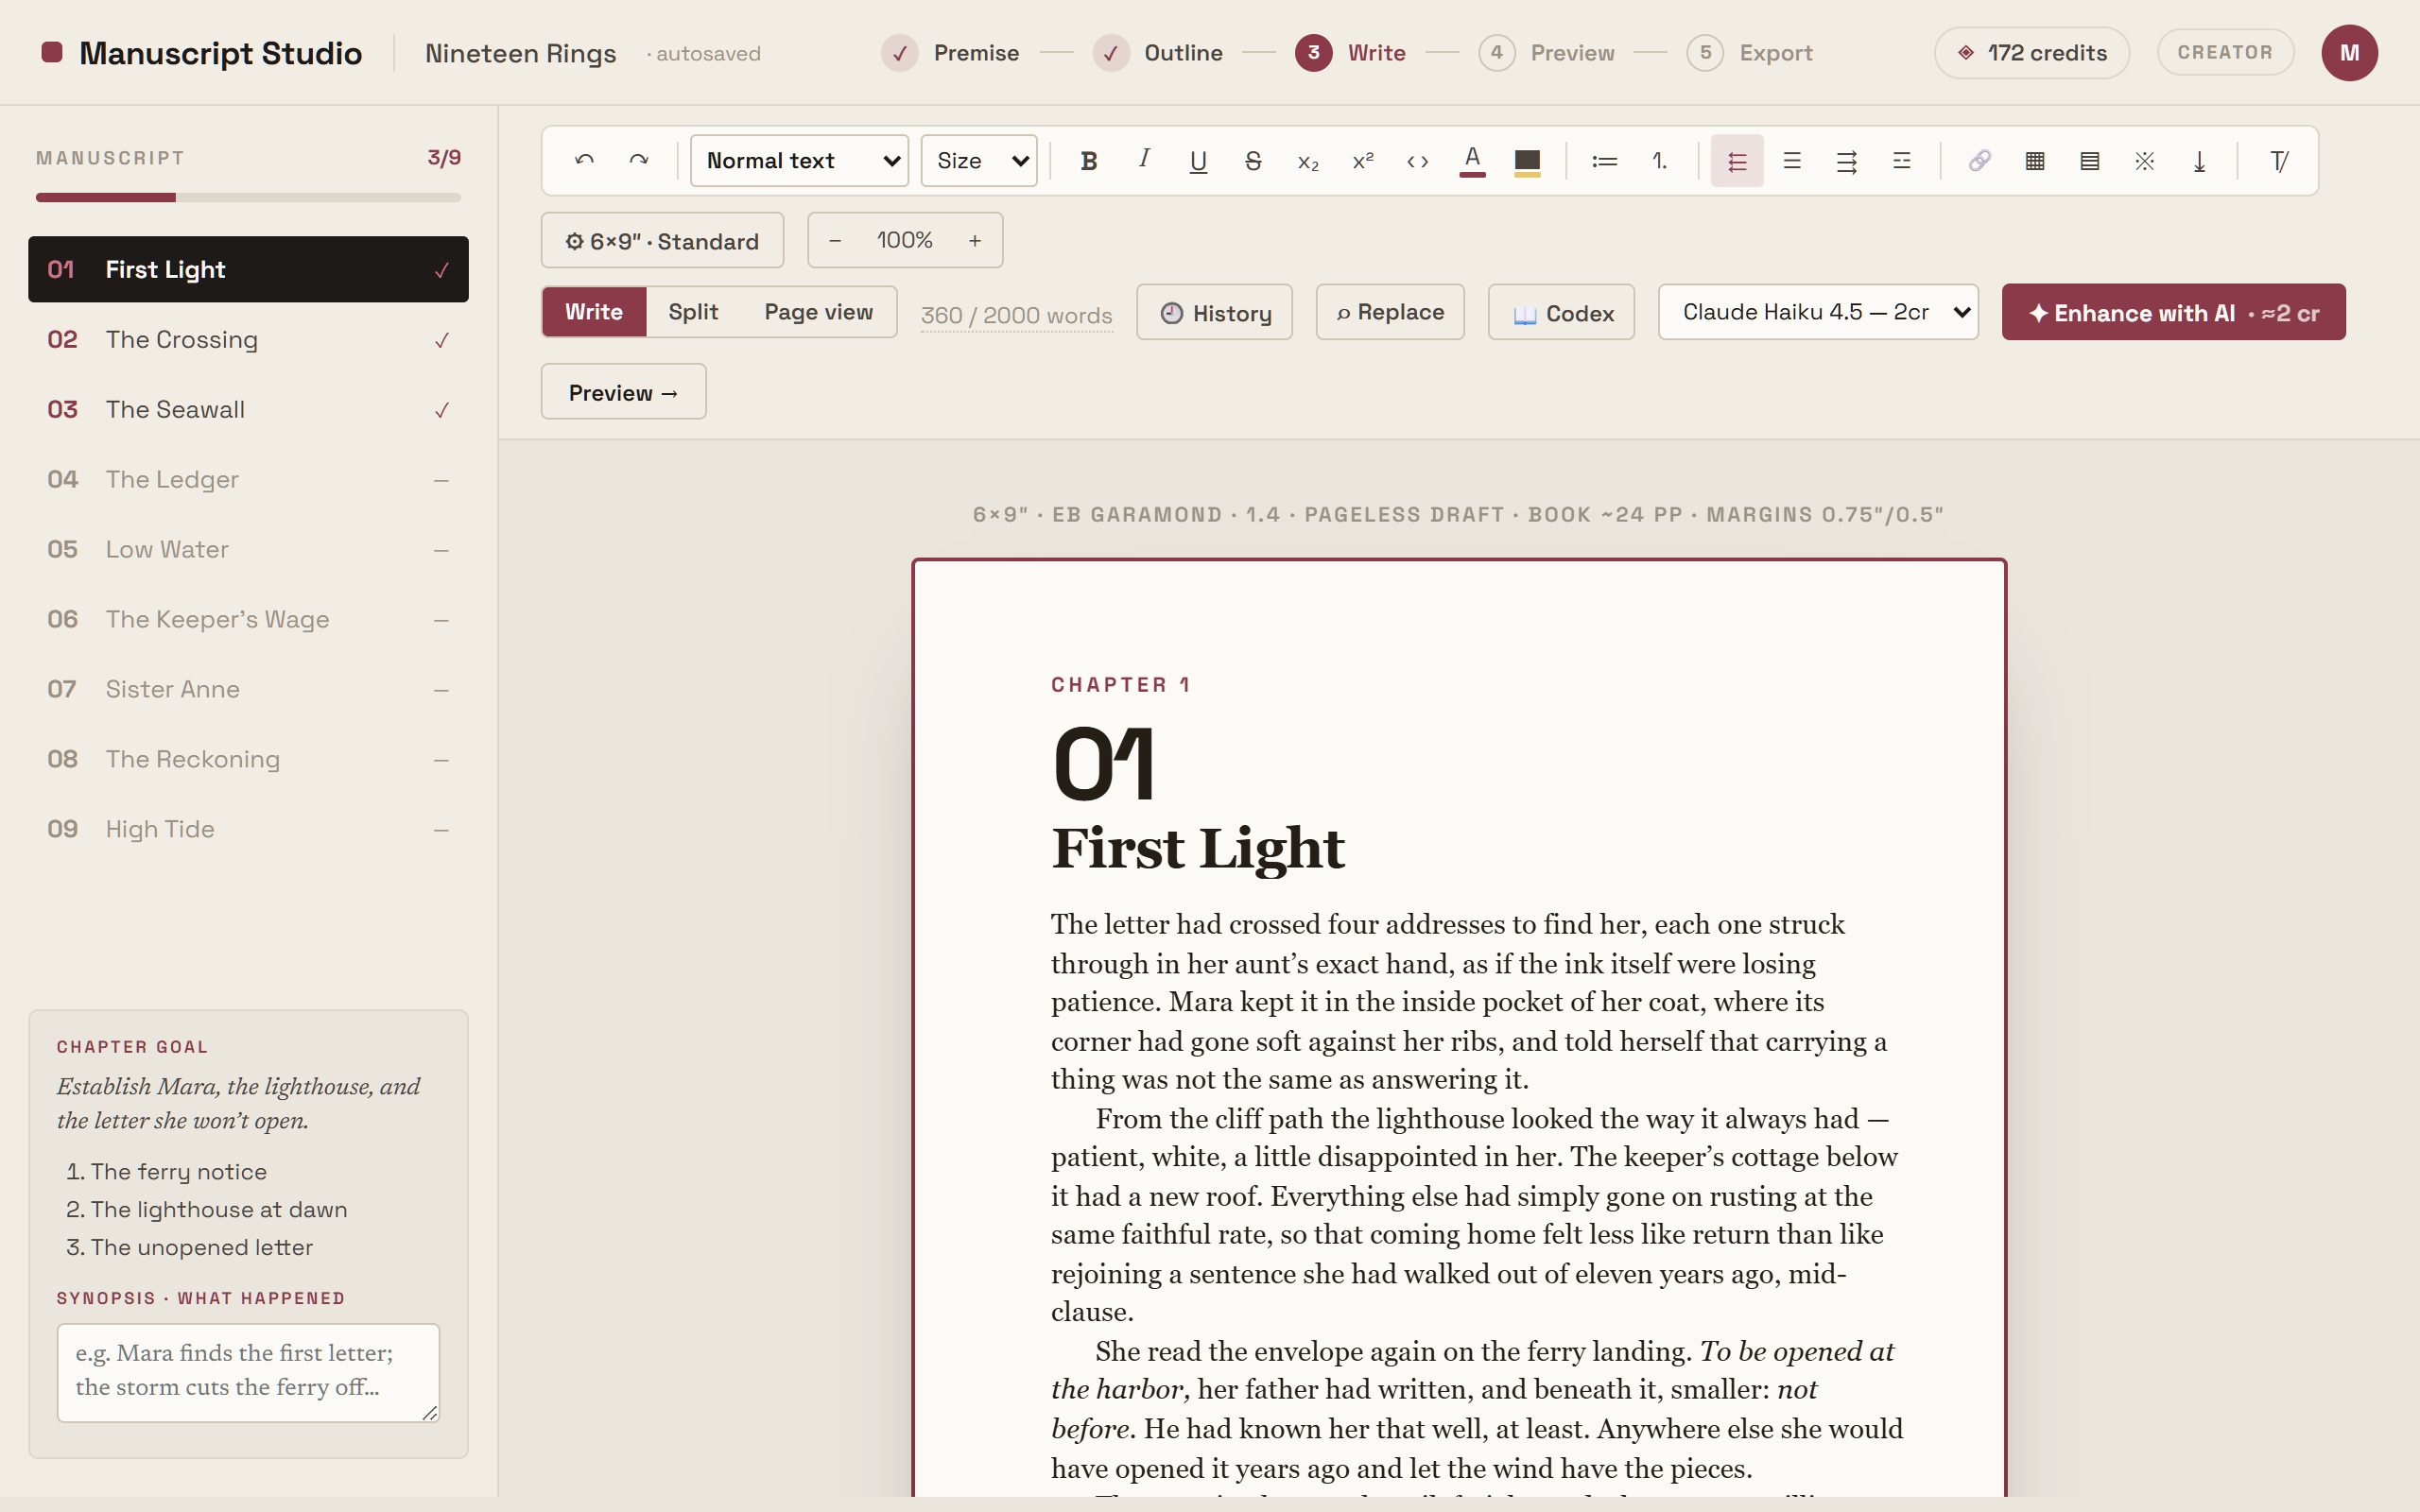Go to the Outline step
The width and height of the screenshot is (2420, 1512).
1158,52
